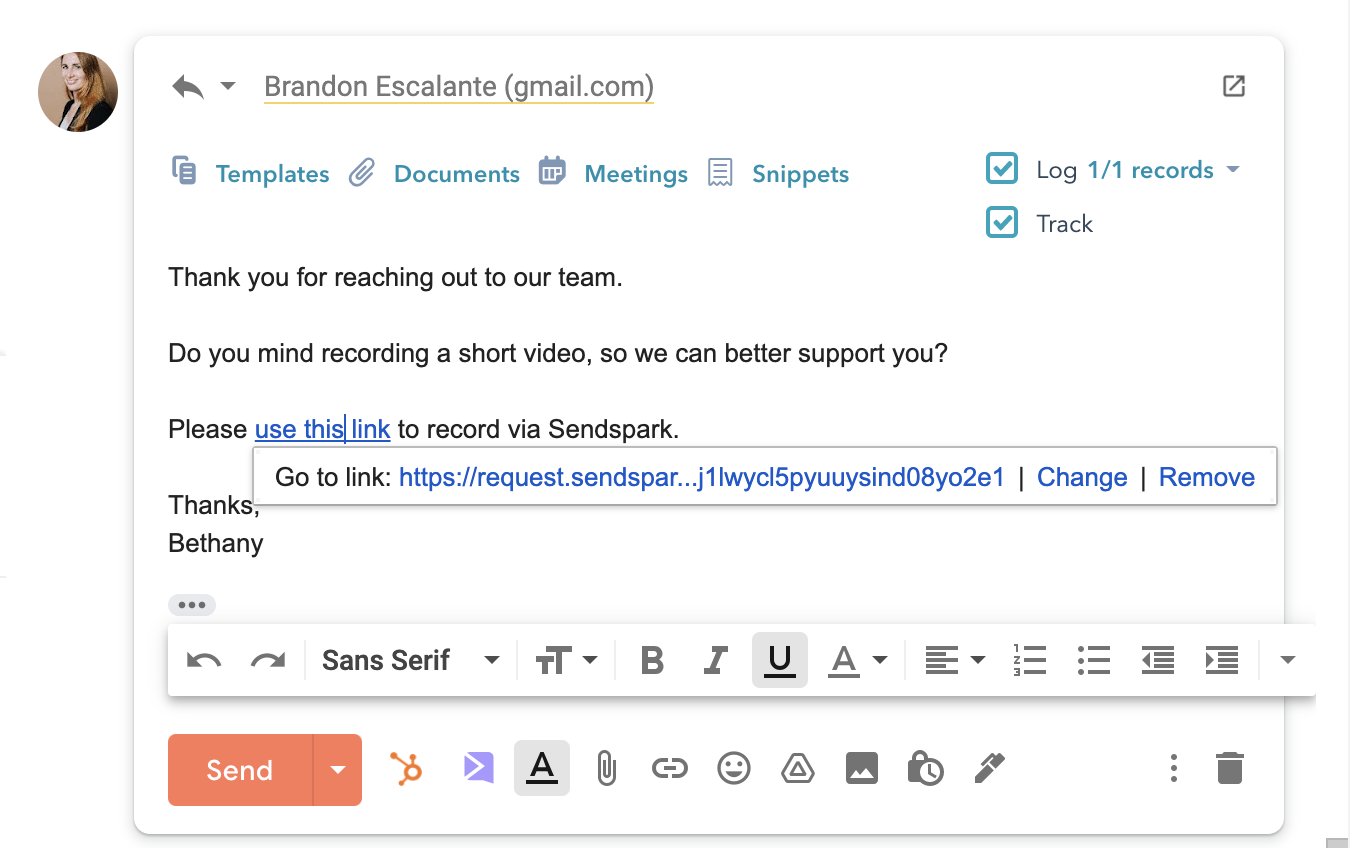Open the text alignment dropdown
Screen dimensions: 1352x848
click(x=954, y=660)
